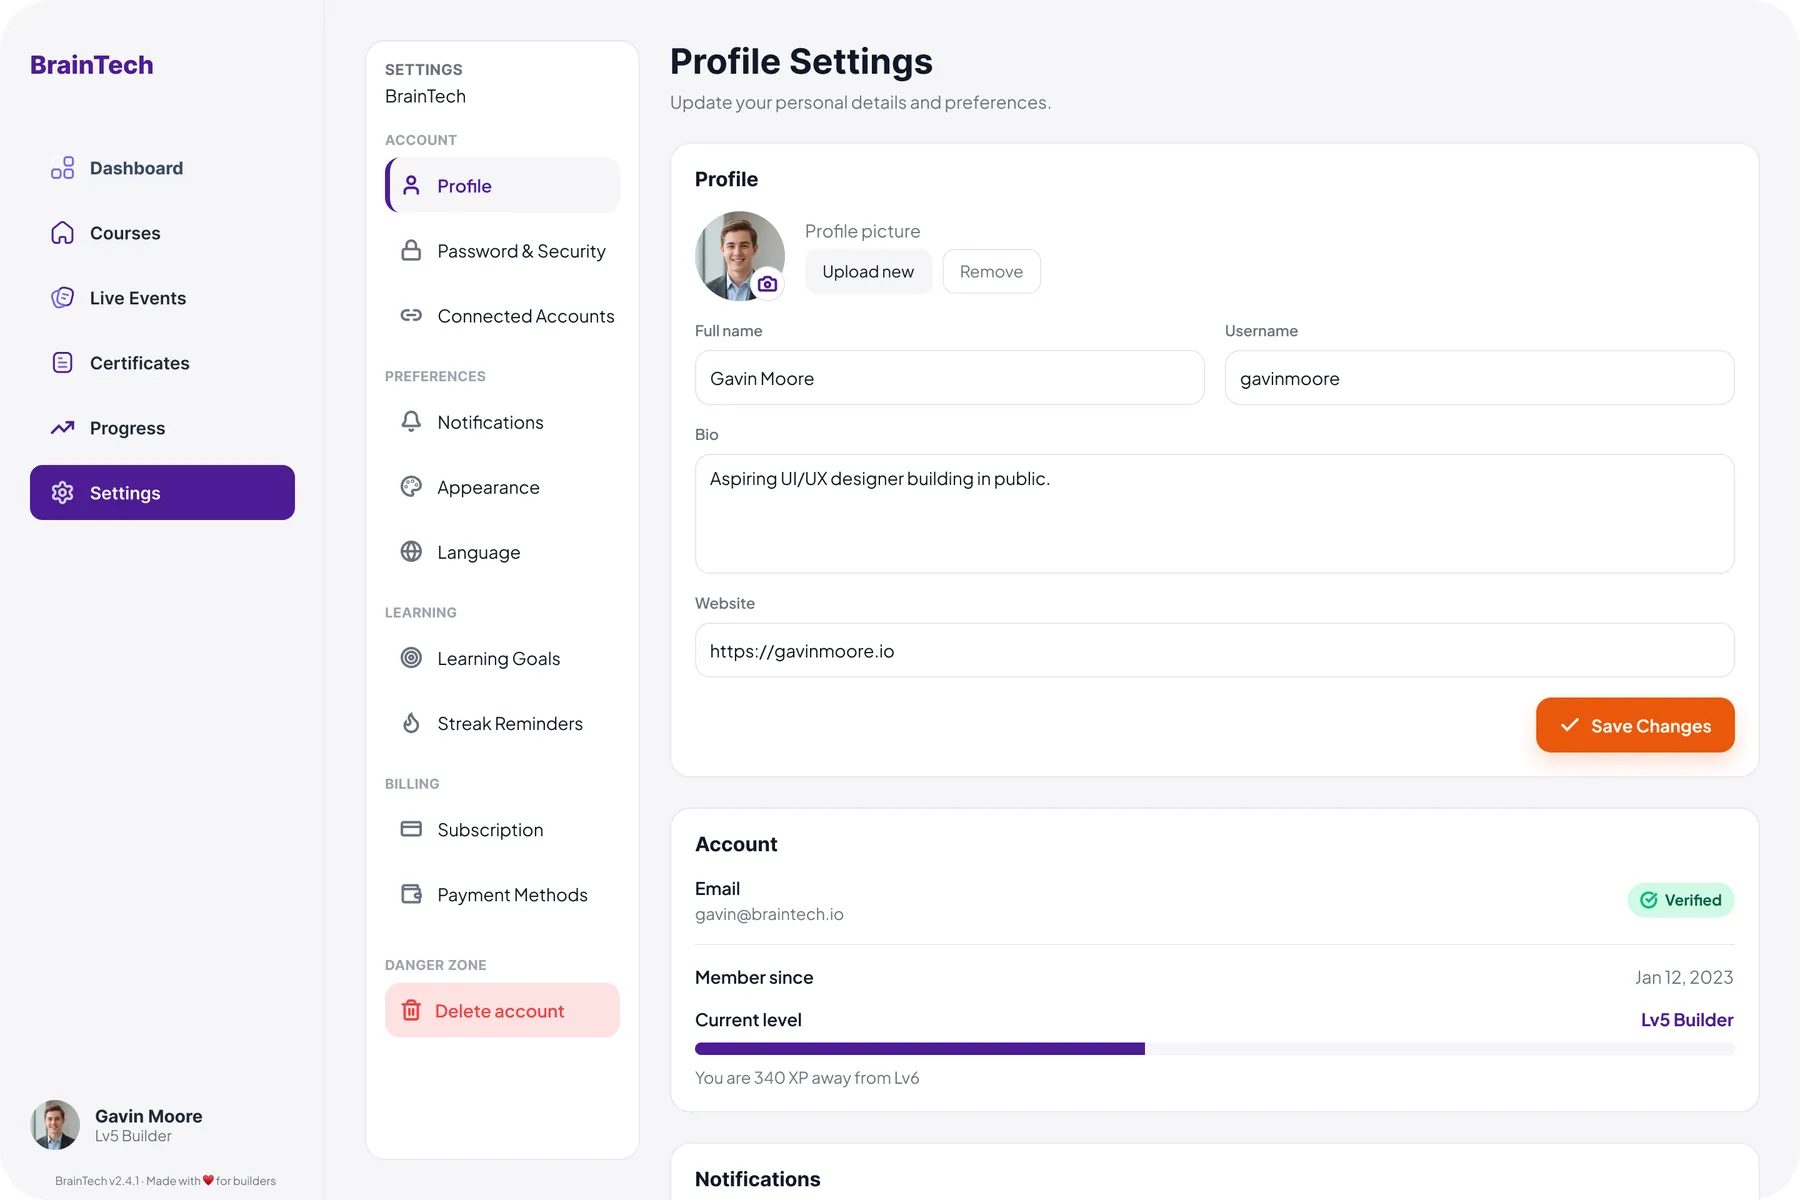Go to Courses in the sidebar
This screenshot has height=1200, width=1800.
click(x=162, y=233)
